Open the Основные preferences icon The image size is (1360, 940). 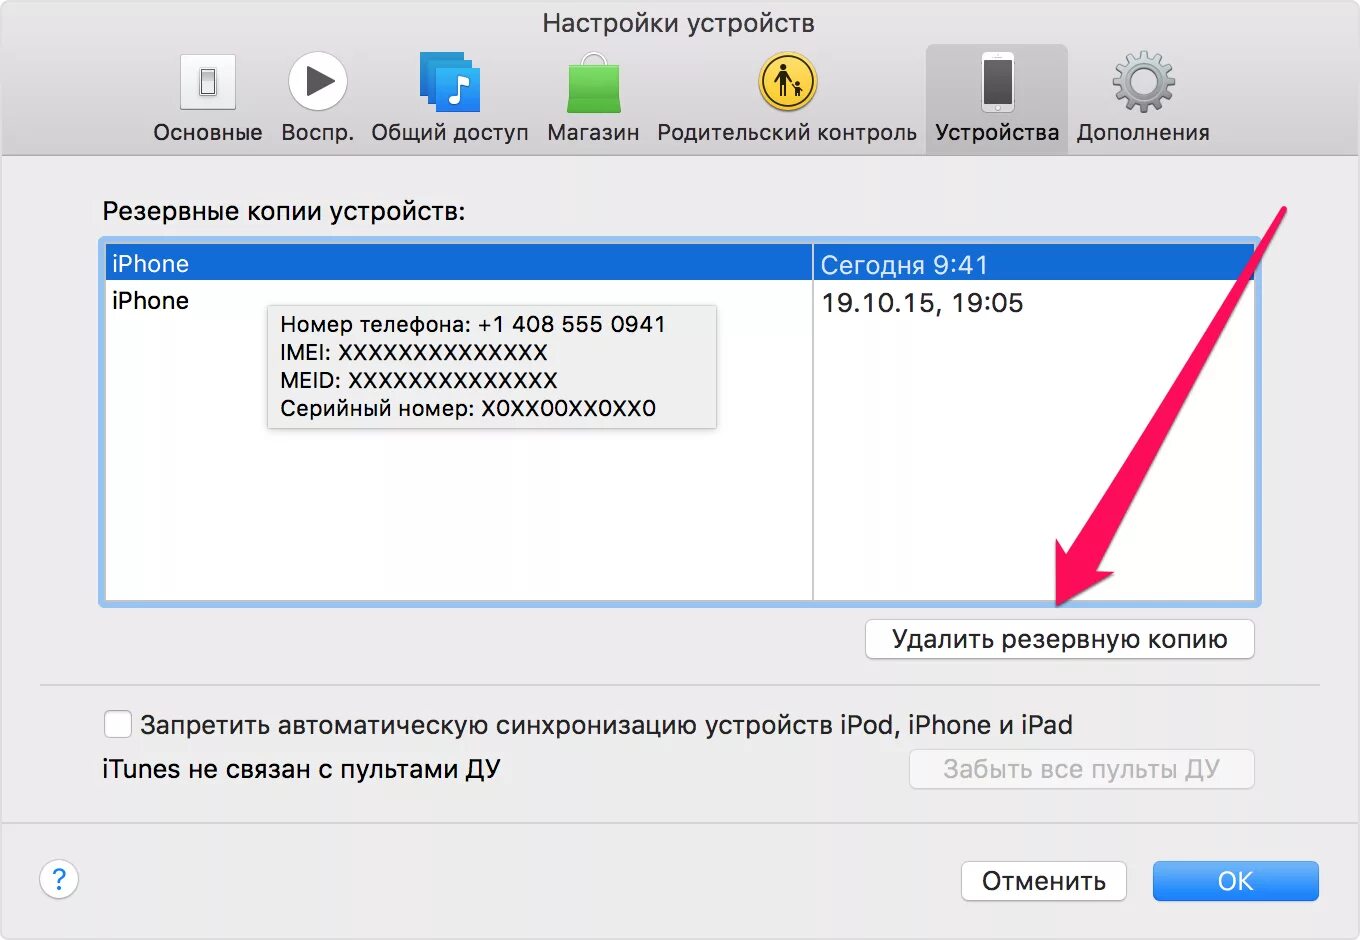click(x=208, y=82)
